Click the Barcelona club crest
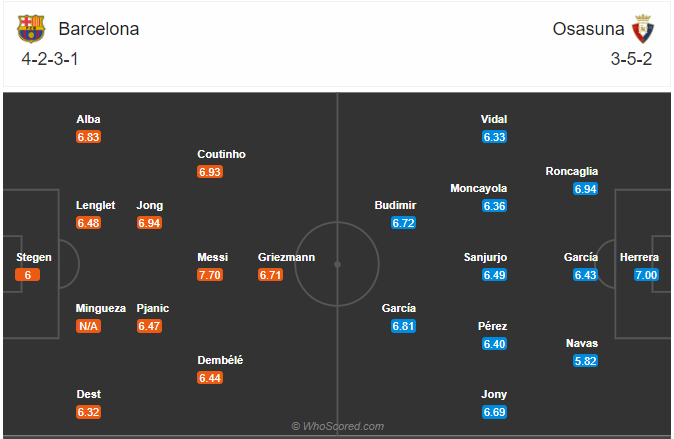Viewport: 674px width, 439px height. [31, 28]
